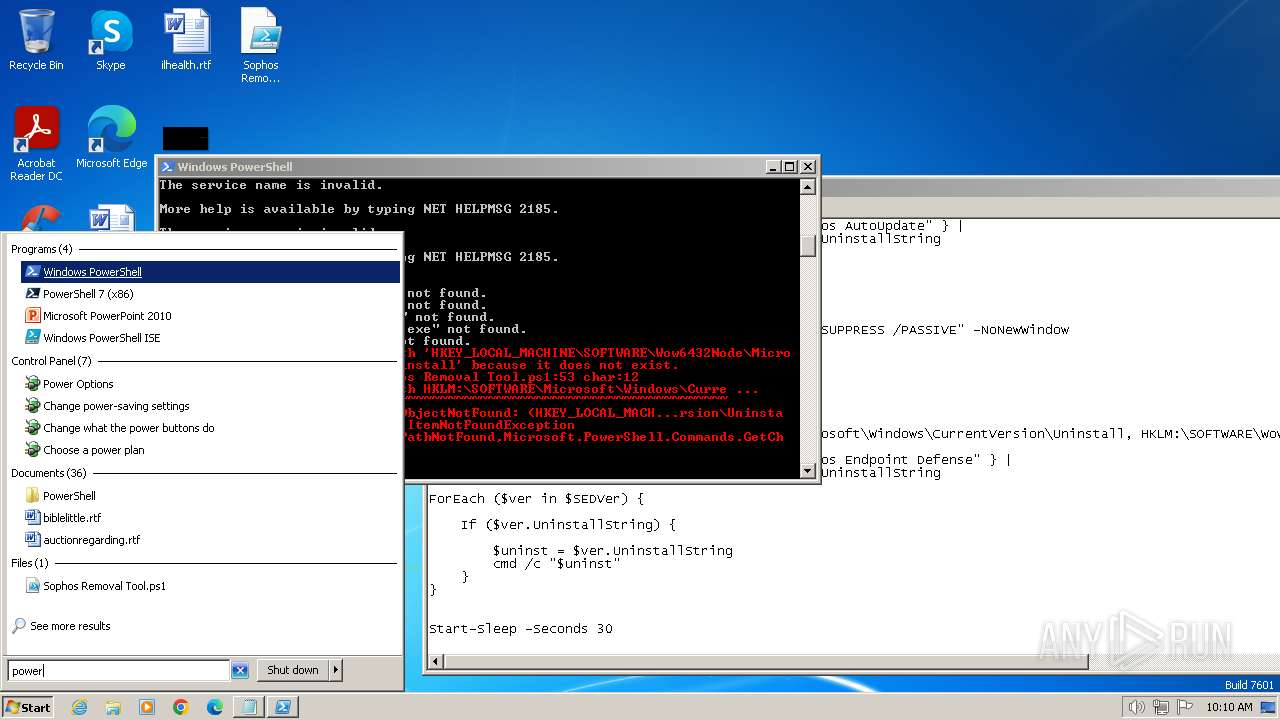Click the Shut down button
Viewport: 1280px width, 720px height.
pyautogui.click(x=293, y=670)
